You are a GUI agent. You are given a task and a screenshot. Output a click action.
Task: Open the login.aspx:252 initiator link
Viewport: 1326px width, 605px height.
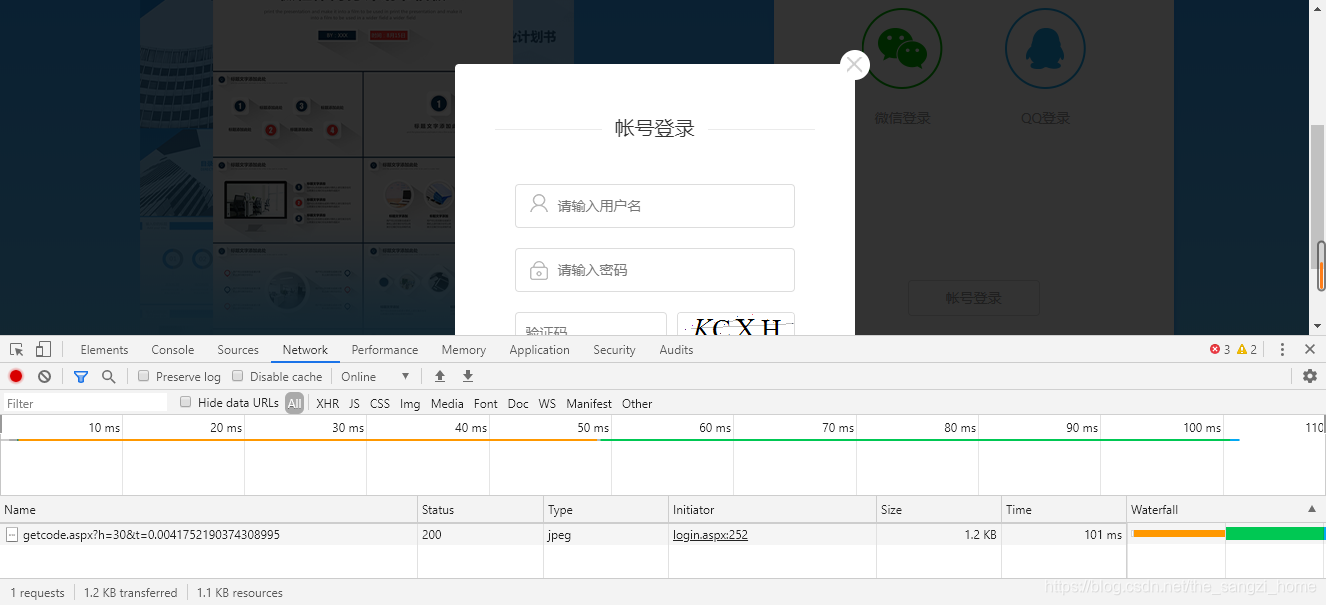pos(708,534)
